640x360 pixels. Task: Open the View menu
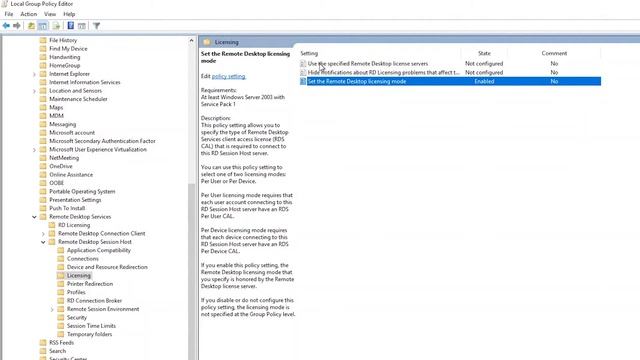coord(50,14)
